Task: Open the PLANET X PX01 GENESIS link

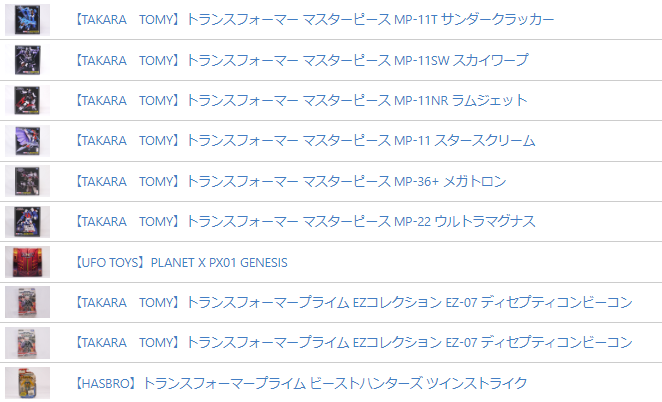Action: point(181,262)
